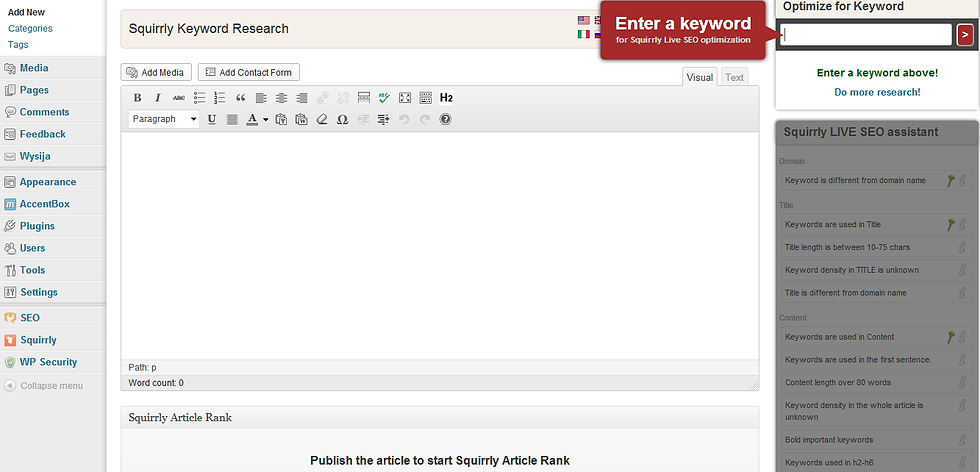Click the undo arrow icon
The image size is (980, 472).
[x=404, y=119]
